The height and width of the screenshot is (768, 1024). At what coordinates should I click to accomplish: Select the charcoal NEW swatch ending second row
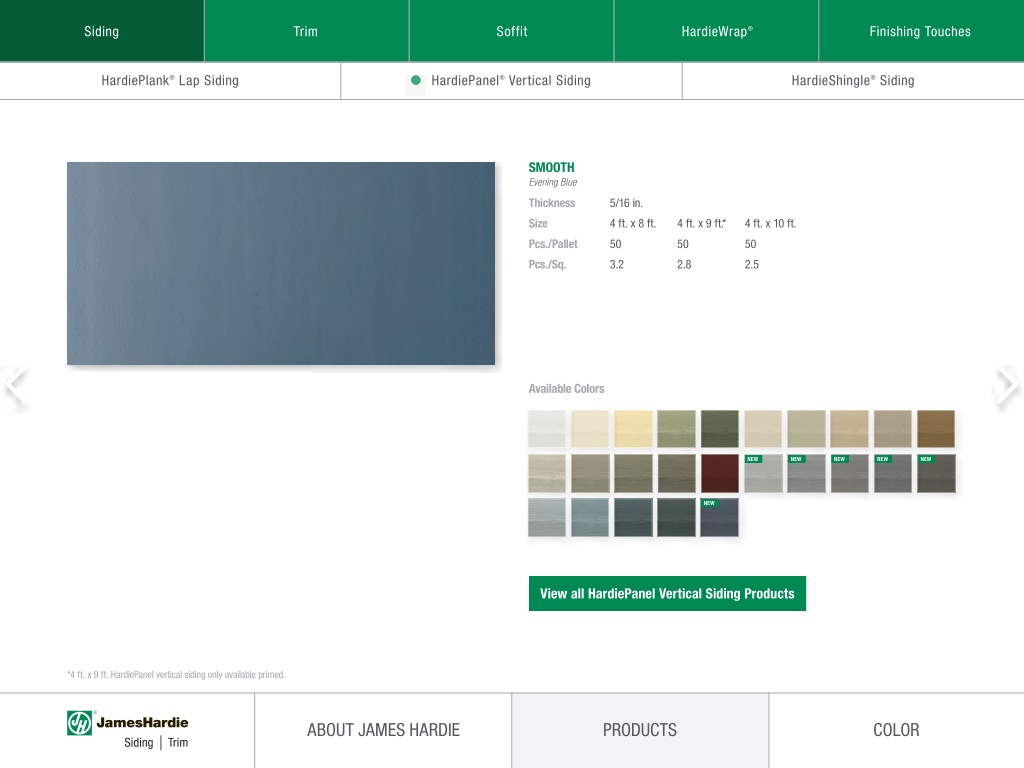click(936, 473)
